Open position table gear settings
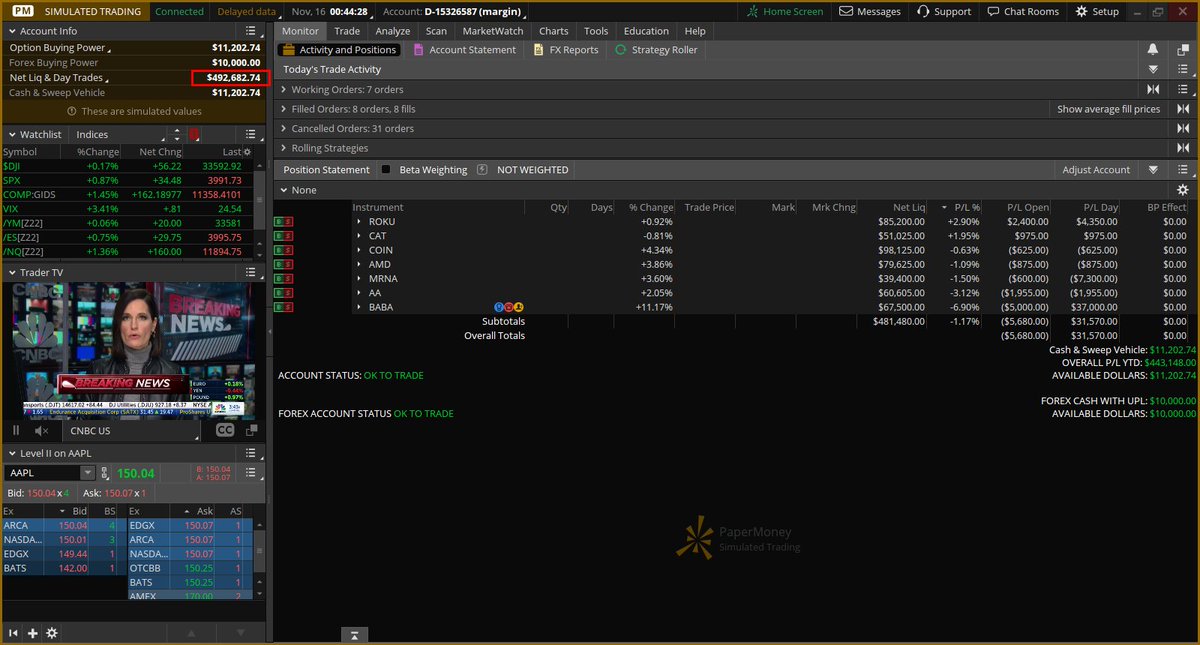This screenshot has height=645, width=1200. (1183, 189)
